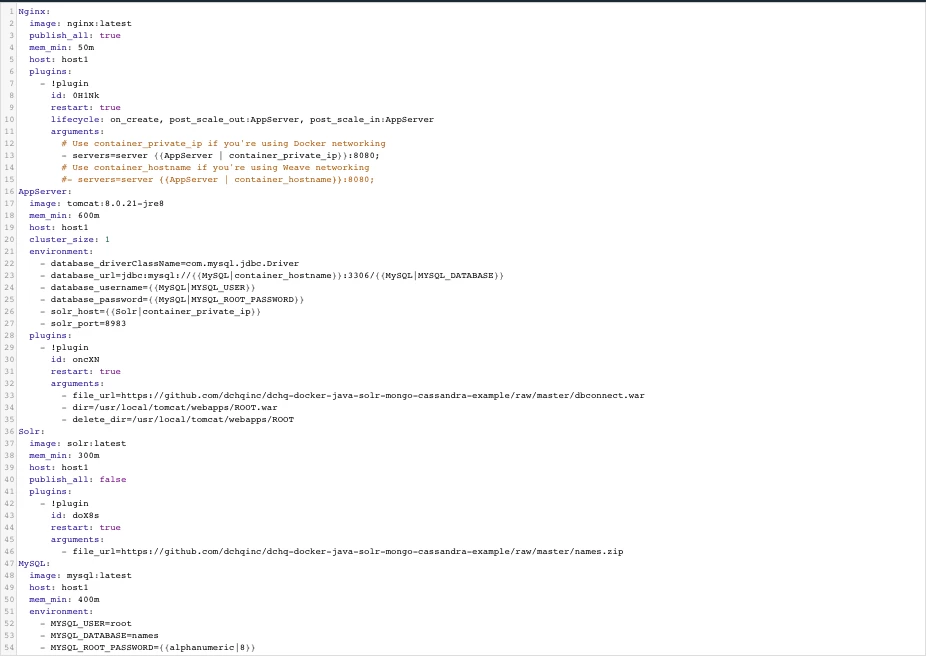
Task: Click 'image: tomcat:8.0.21-jre8' line
Action: tap(97, 204)
